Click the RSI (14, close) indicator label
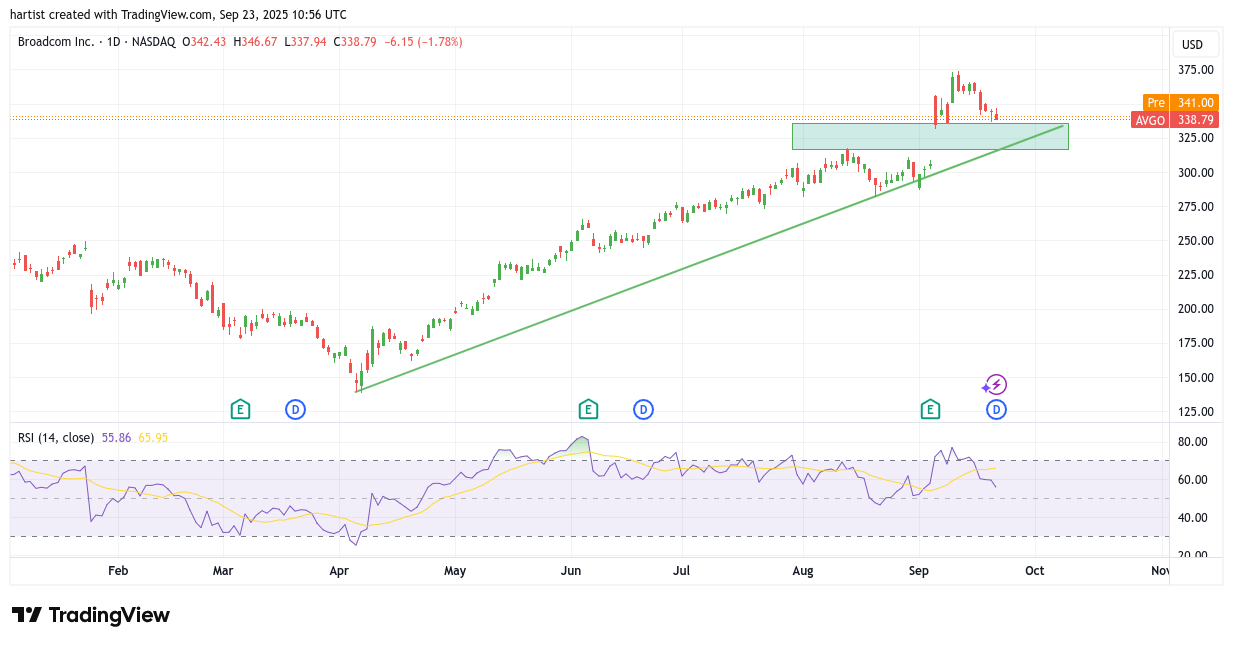The height and width of the screenshot is (645, 1233). coord(56,438)
